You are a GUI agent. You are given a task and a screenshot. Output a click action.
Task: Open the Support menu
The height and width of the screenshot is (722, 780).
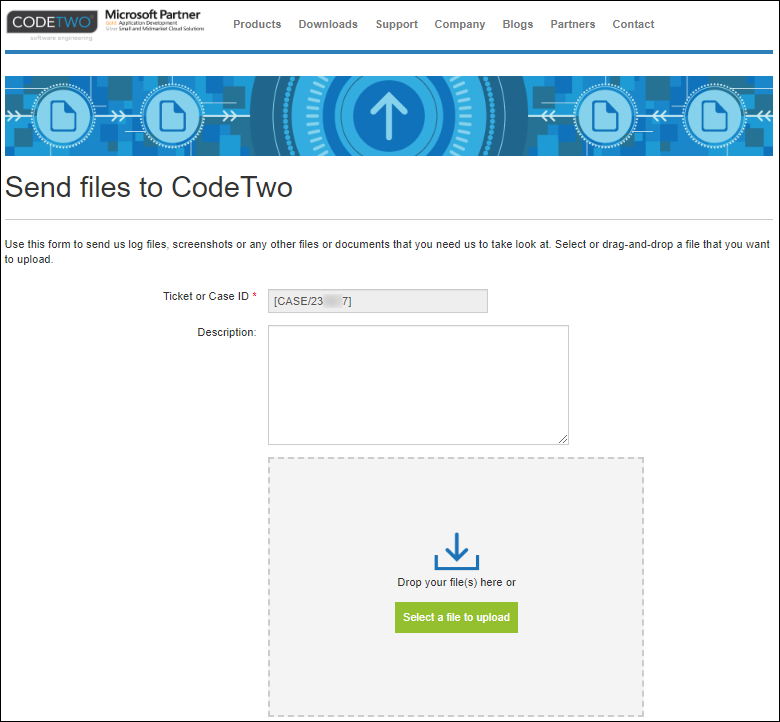click(396, 24)
